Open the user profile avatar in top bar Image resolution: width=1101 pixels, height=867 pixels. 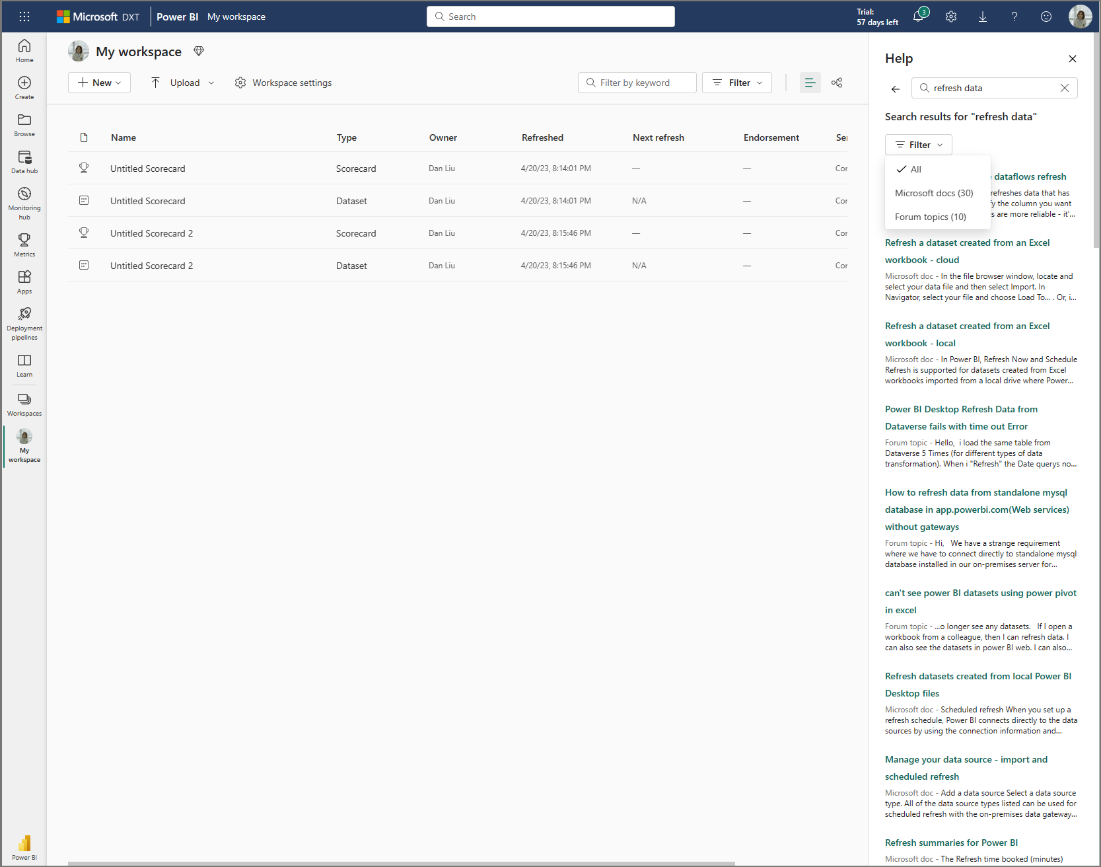coord(1079,16)
